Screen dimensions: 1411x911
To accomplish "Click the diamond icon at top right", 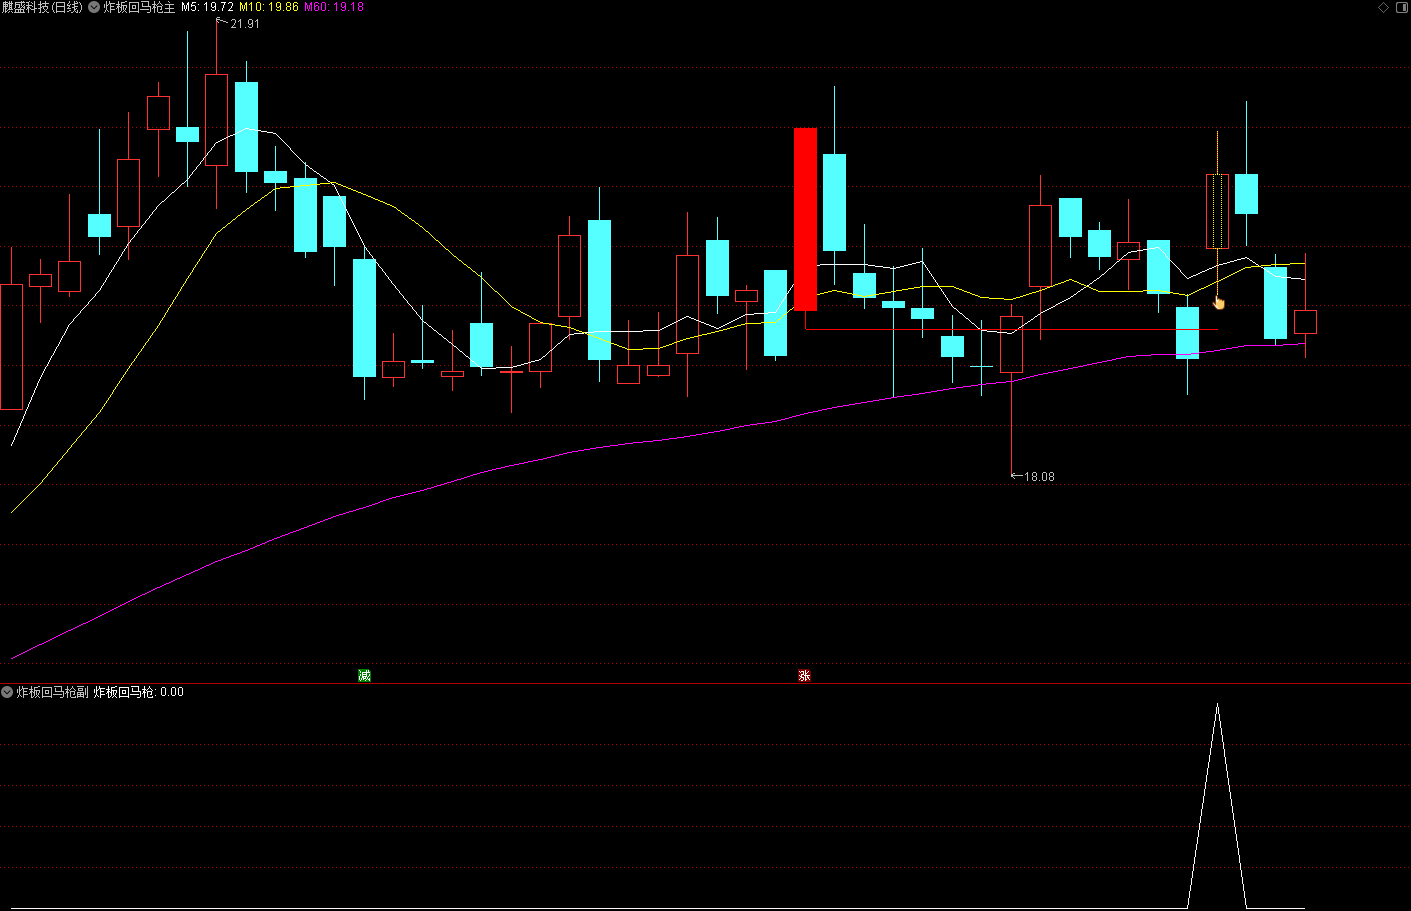I will pyautogui.click(x=1384, y=7).
